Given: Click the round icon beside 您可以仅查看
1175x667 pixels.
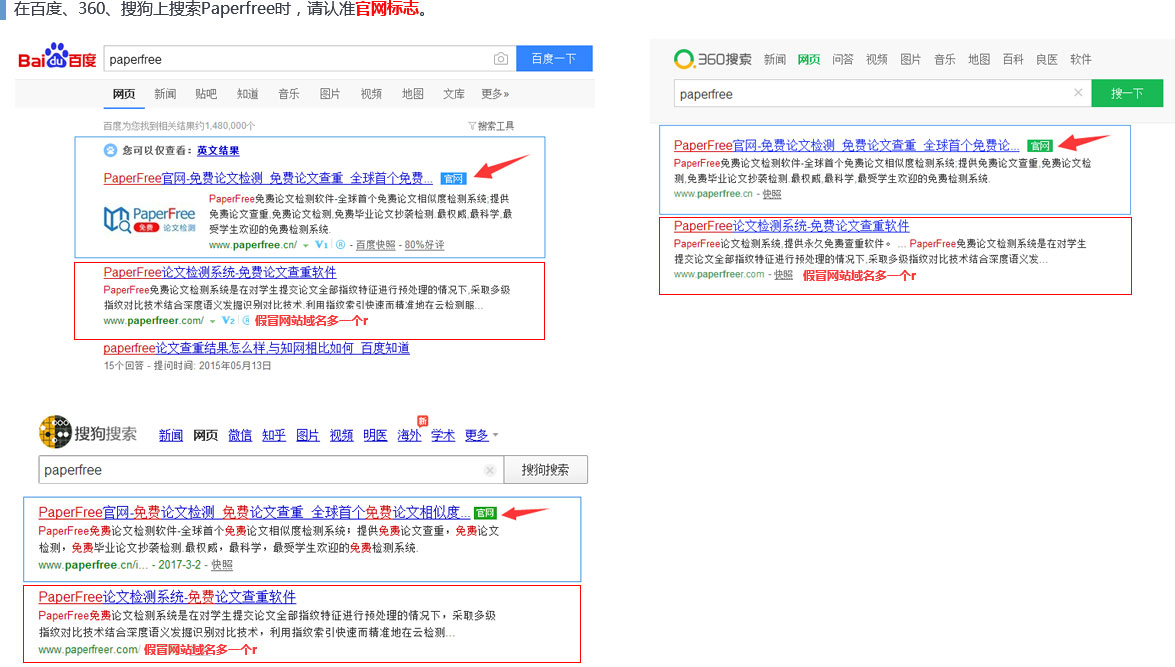Looking at the screenshot, I should pyautogui.click(x=110, y=151).
